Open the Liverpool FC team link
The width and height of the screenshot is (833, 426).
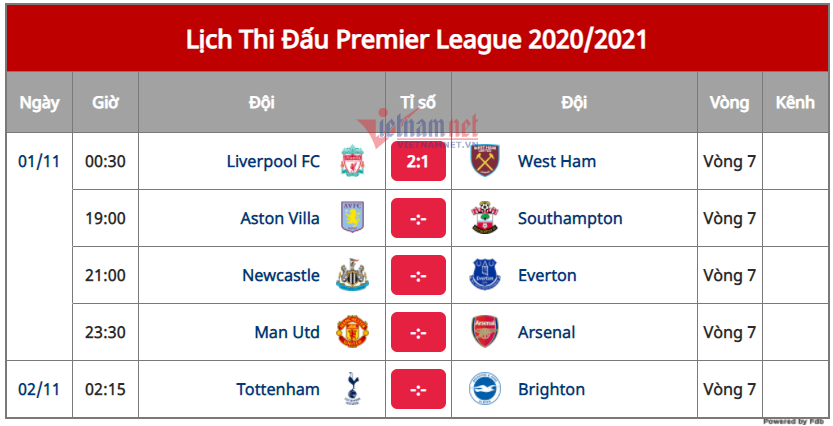(x=273, y=161)
